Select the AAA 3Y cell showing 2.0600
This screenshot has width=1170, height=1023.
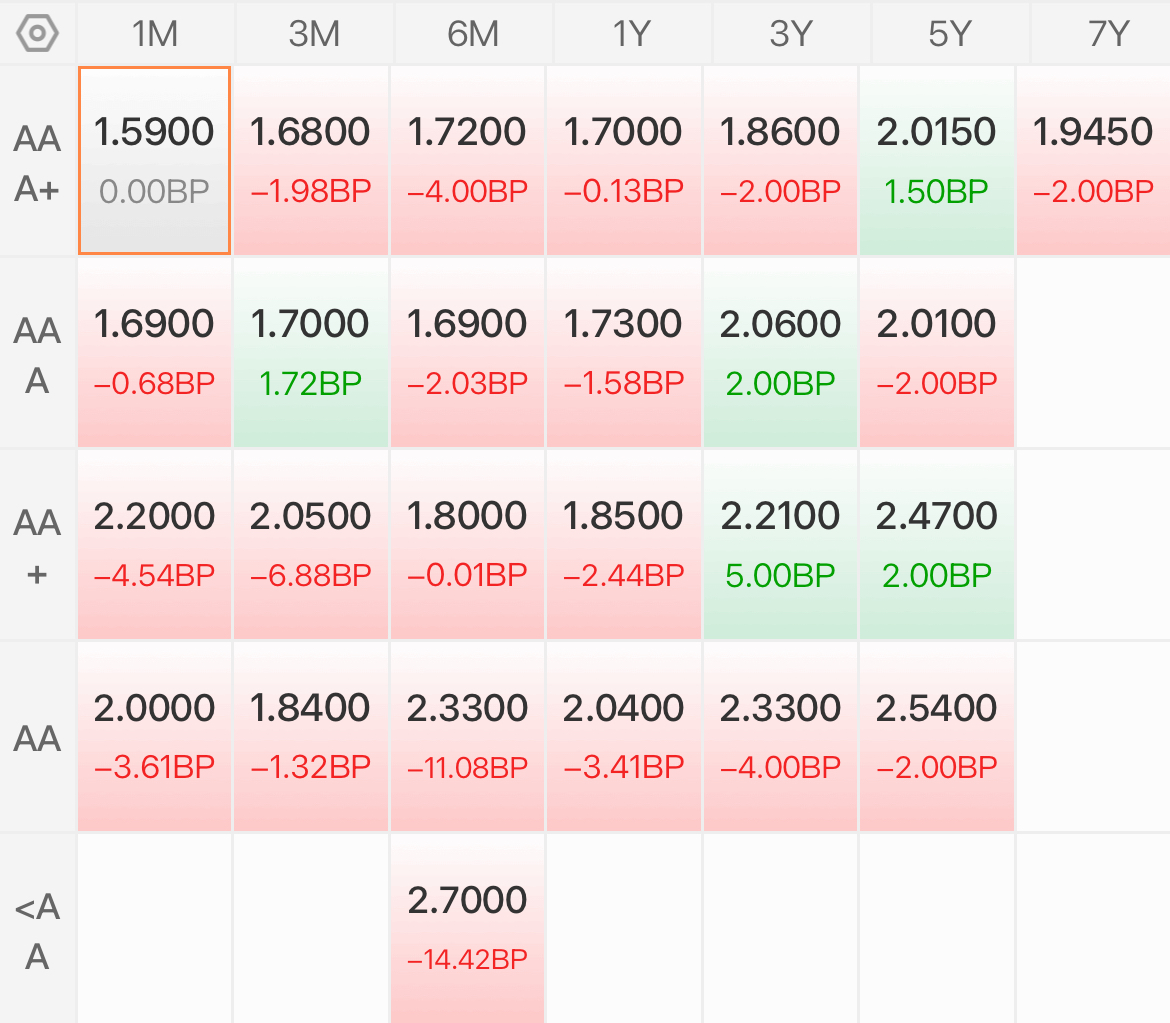tap(780, 352)
